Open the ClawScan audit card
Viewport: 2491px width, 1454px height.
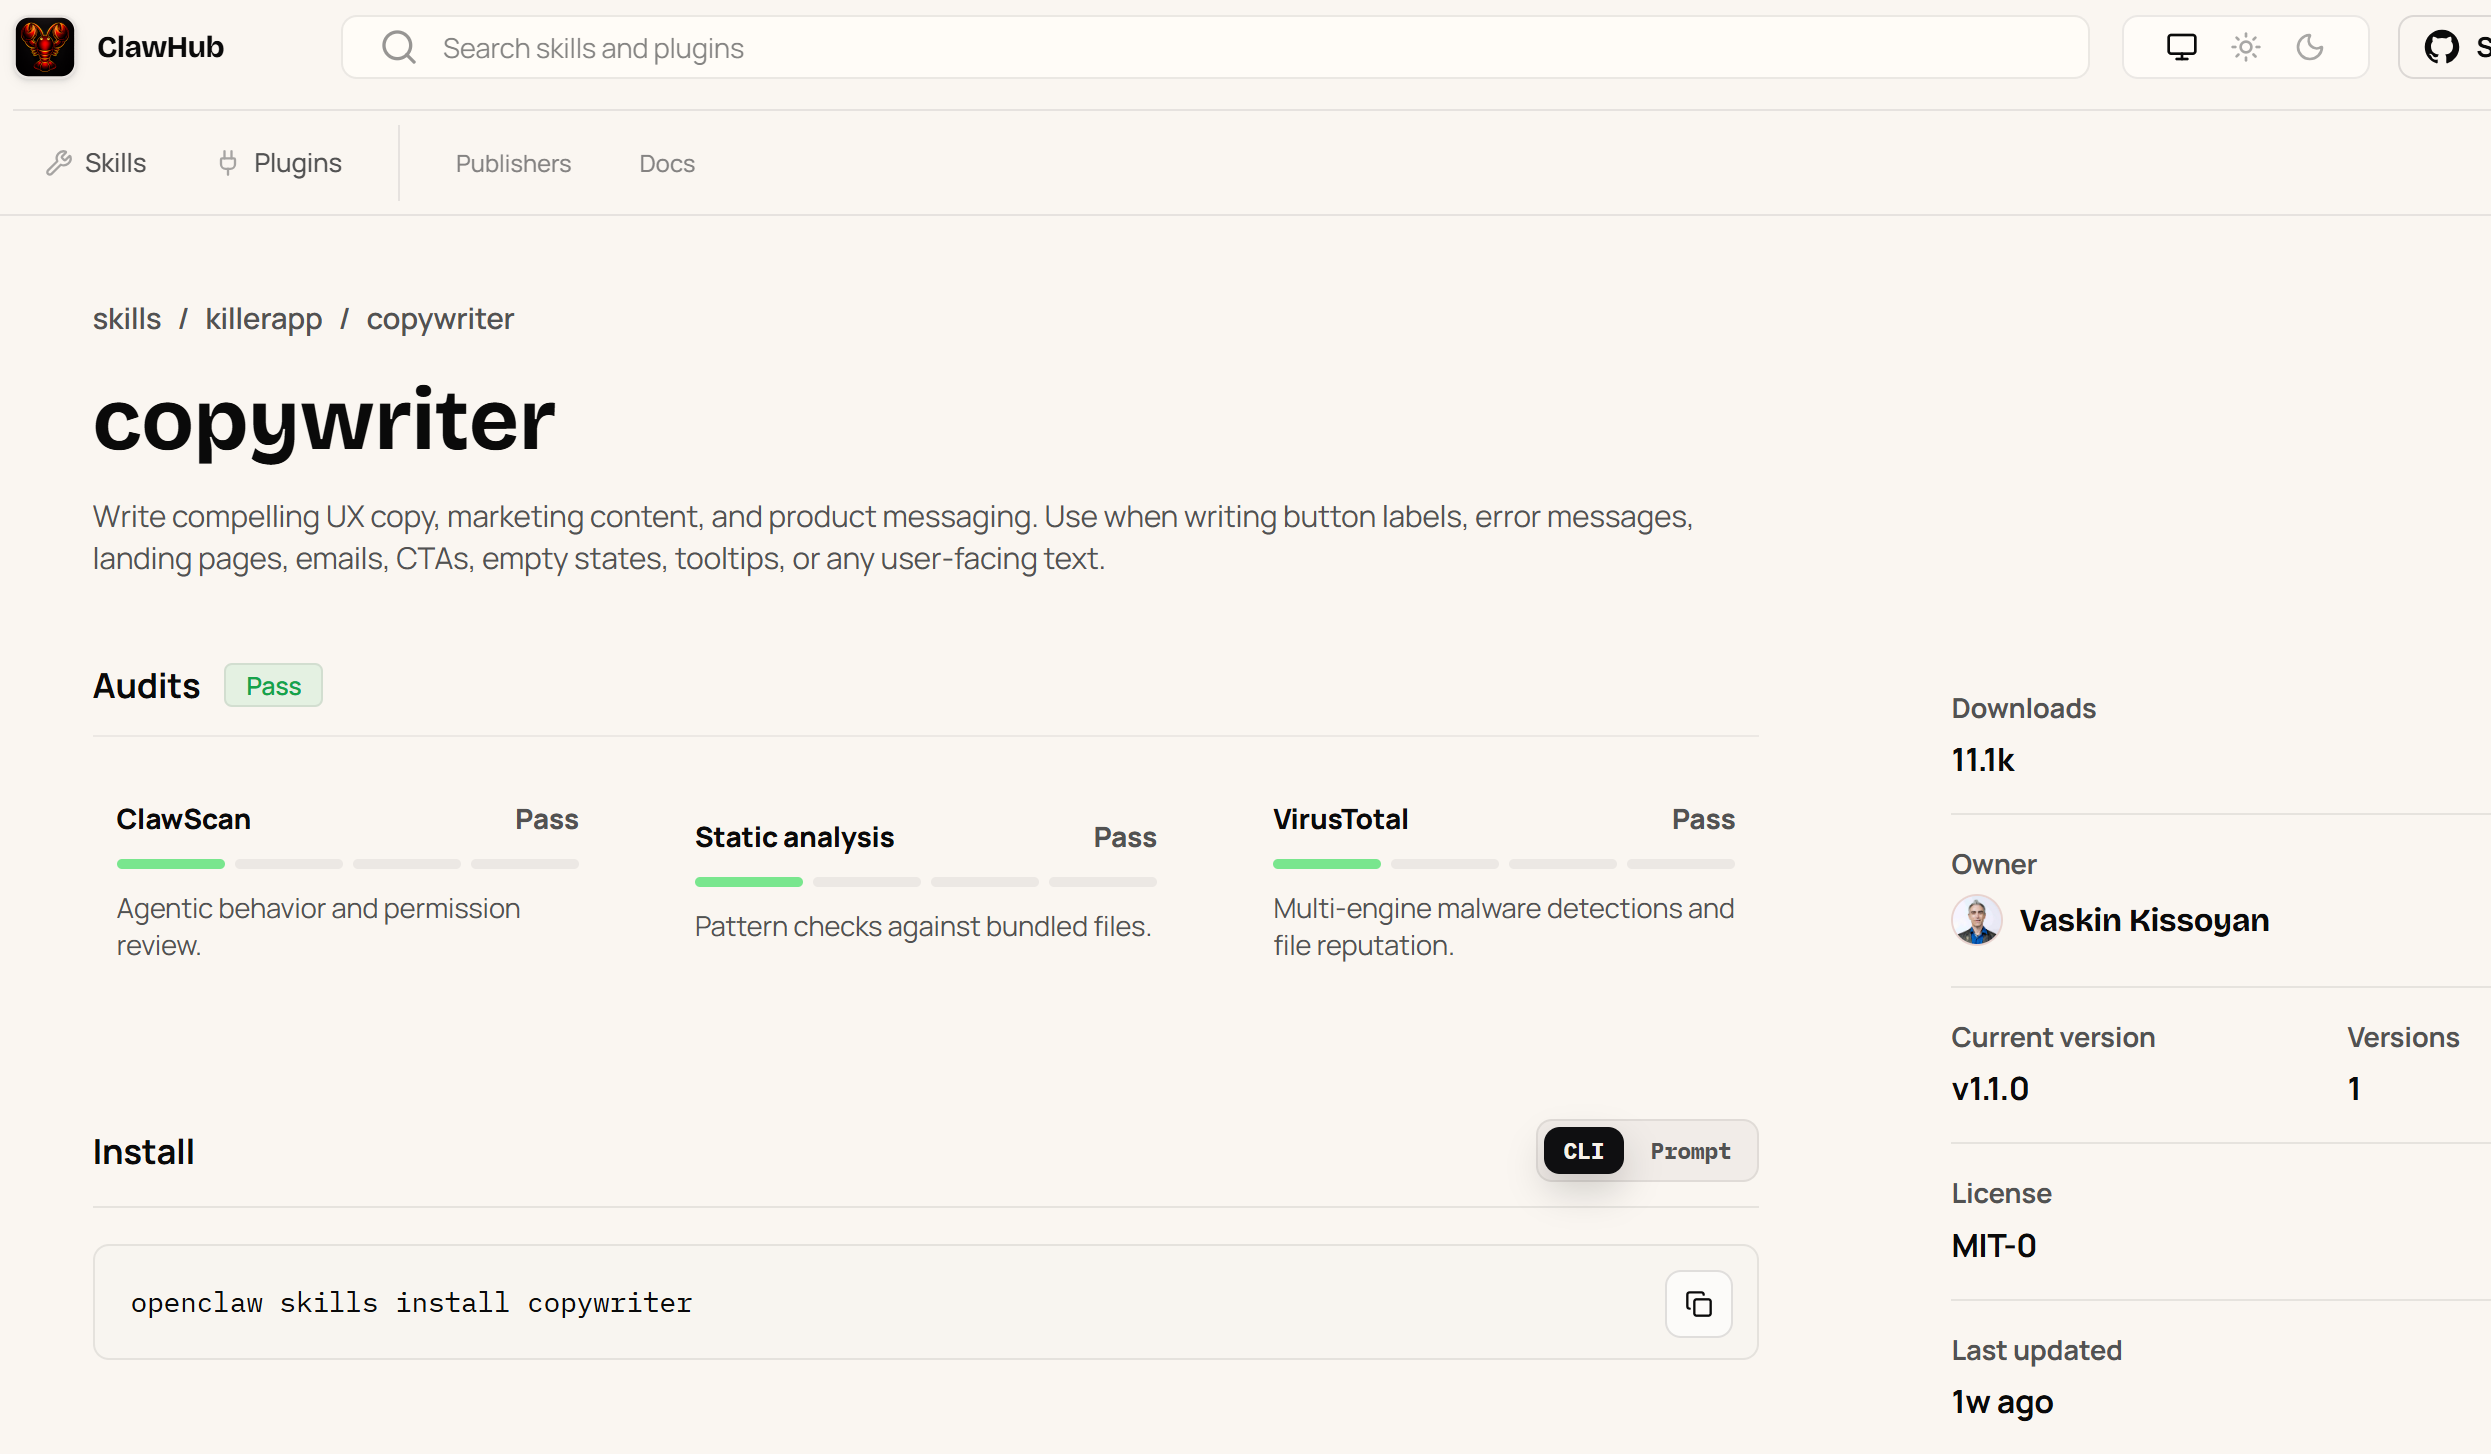coord(347,882)
